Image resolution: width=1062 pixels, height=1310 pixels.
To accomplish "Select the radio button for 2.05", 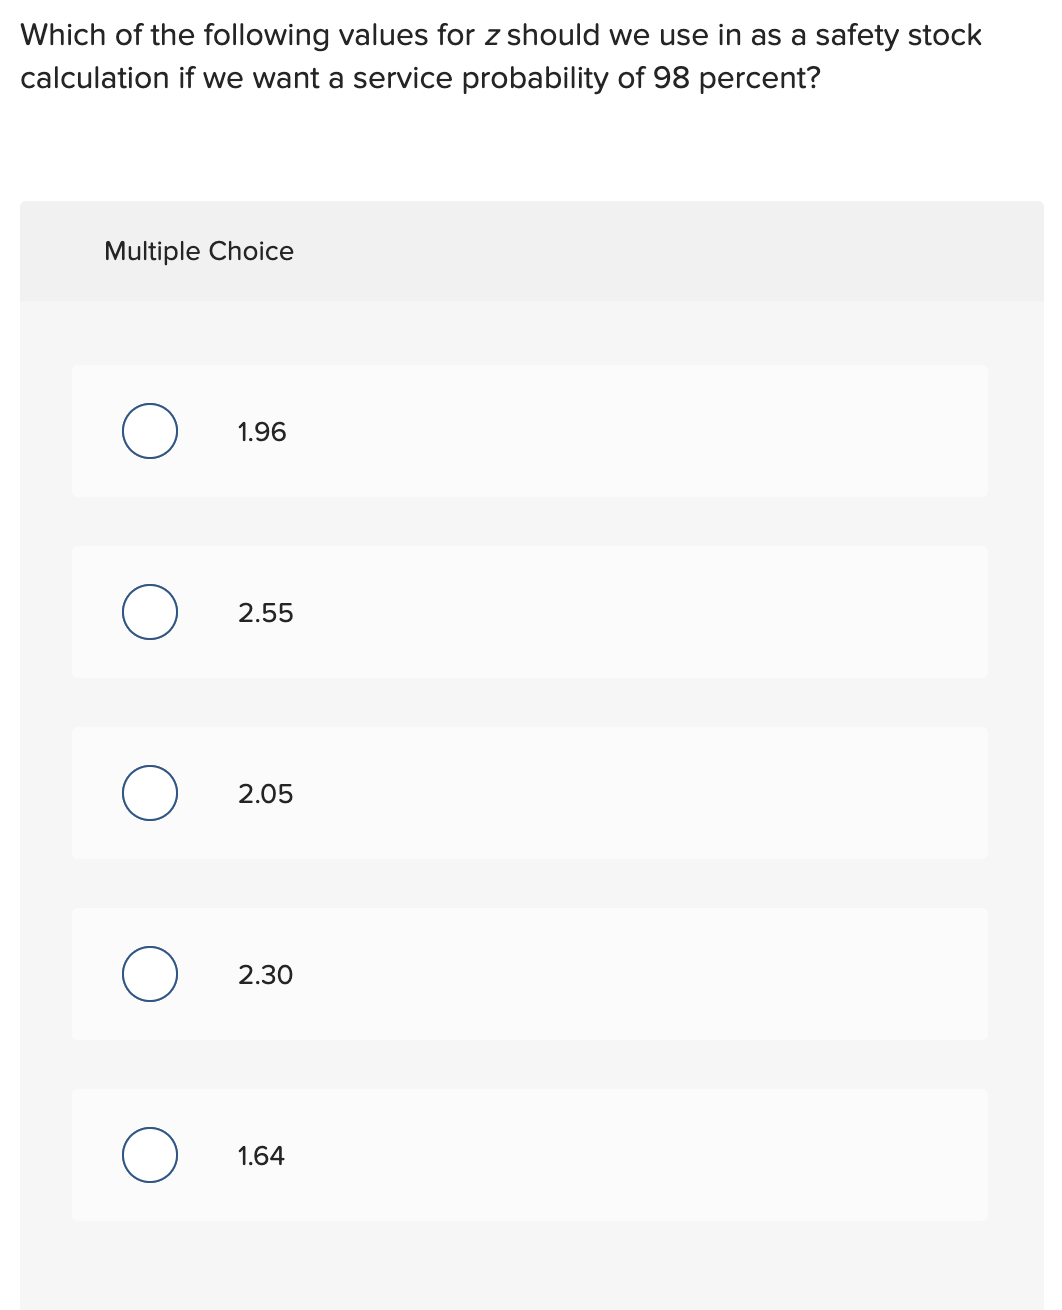I will click(x=149, y=793).
